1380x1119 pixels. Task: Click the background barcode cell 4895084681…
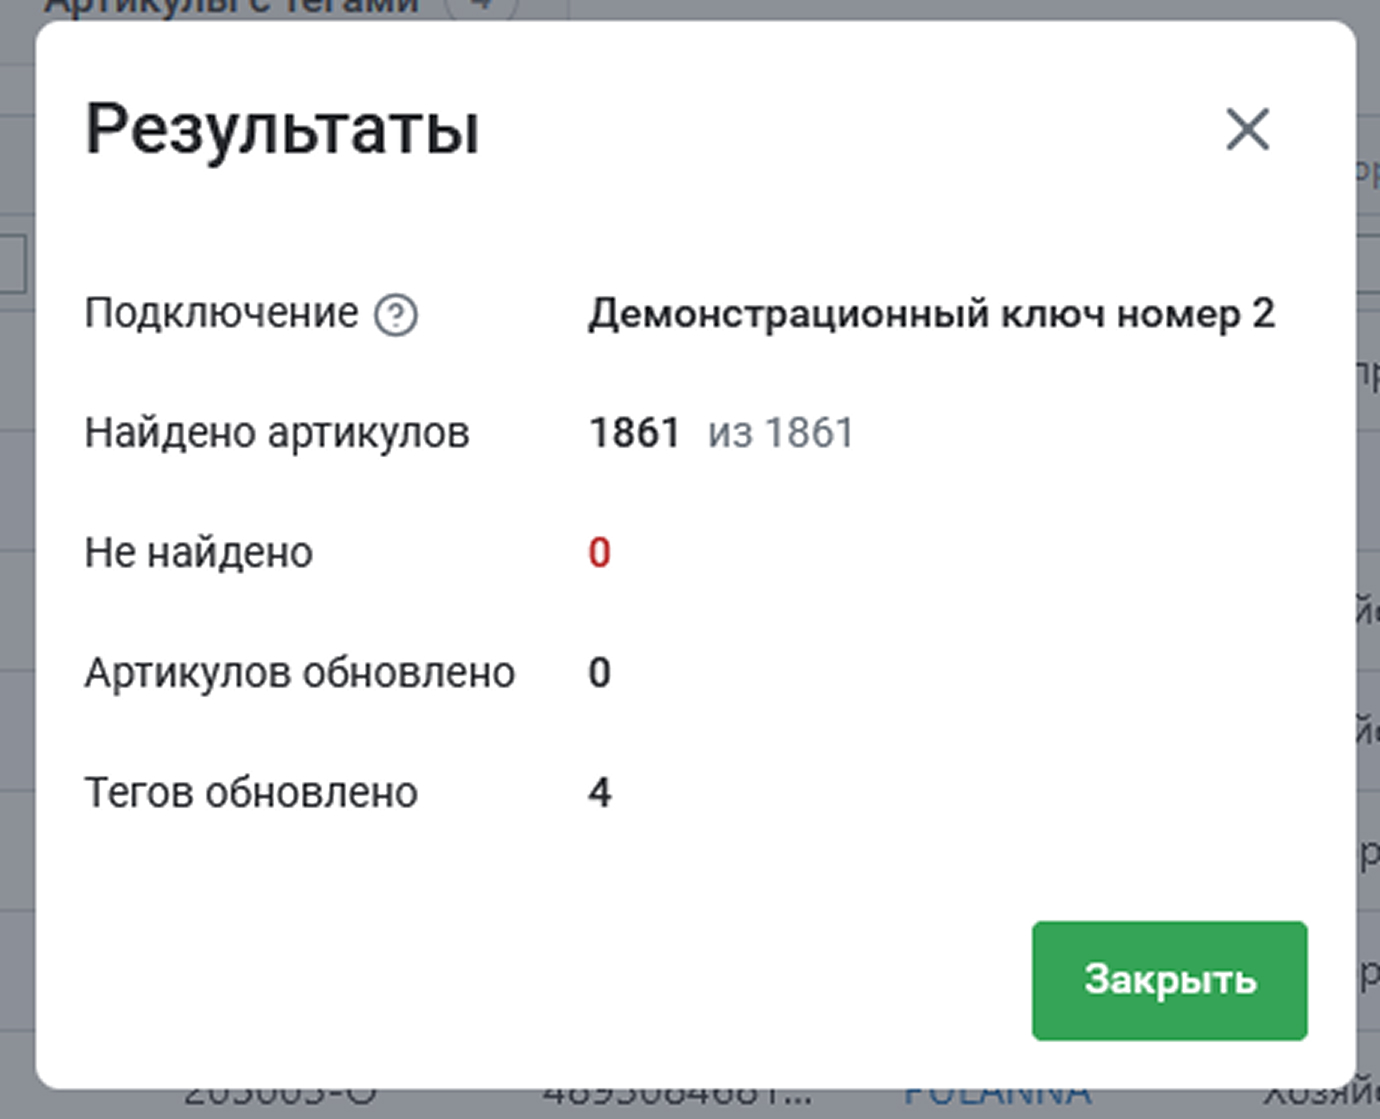677,1097
